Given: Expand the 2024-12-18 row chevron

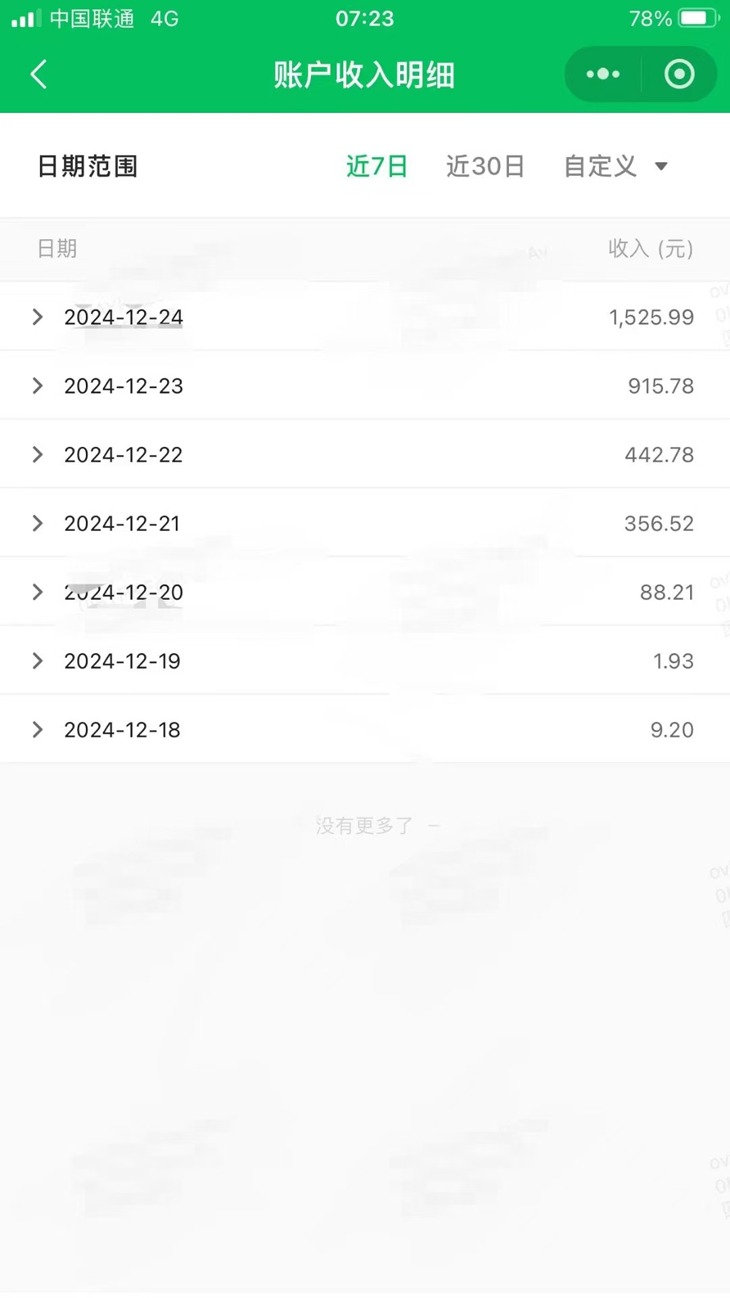Looking at the screenshot, I should [x=38, y=730].
